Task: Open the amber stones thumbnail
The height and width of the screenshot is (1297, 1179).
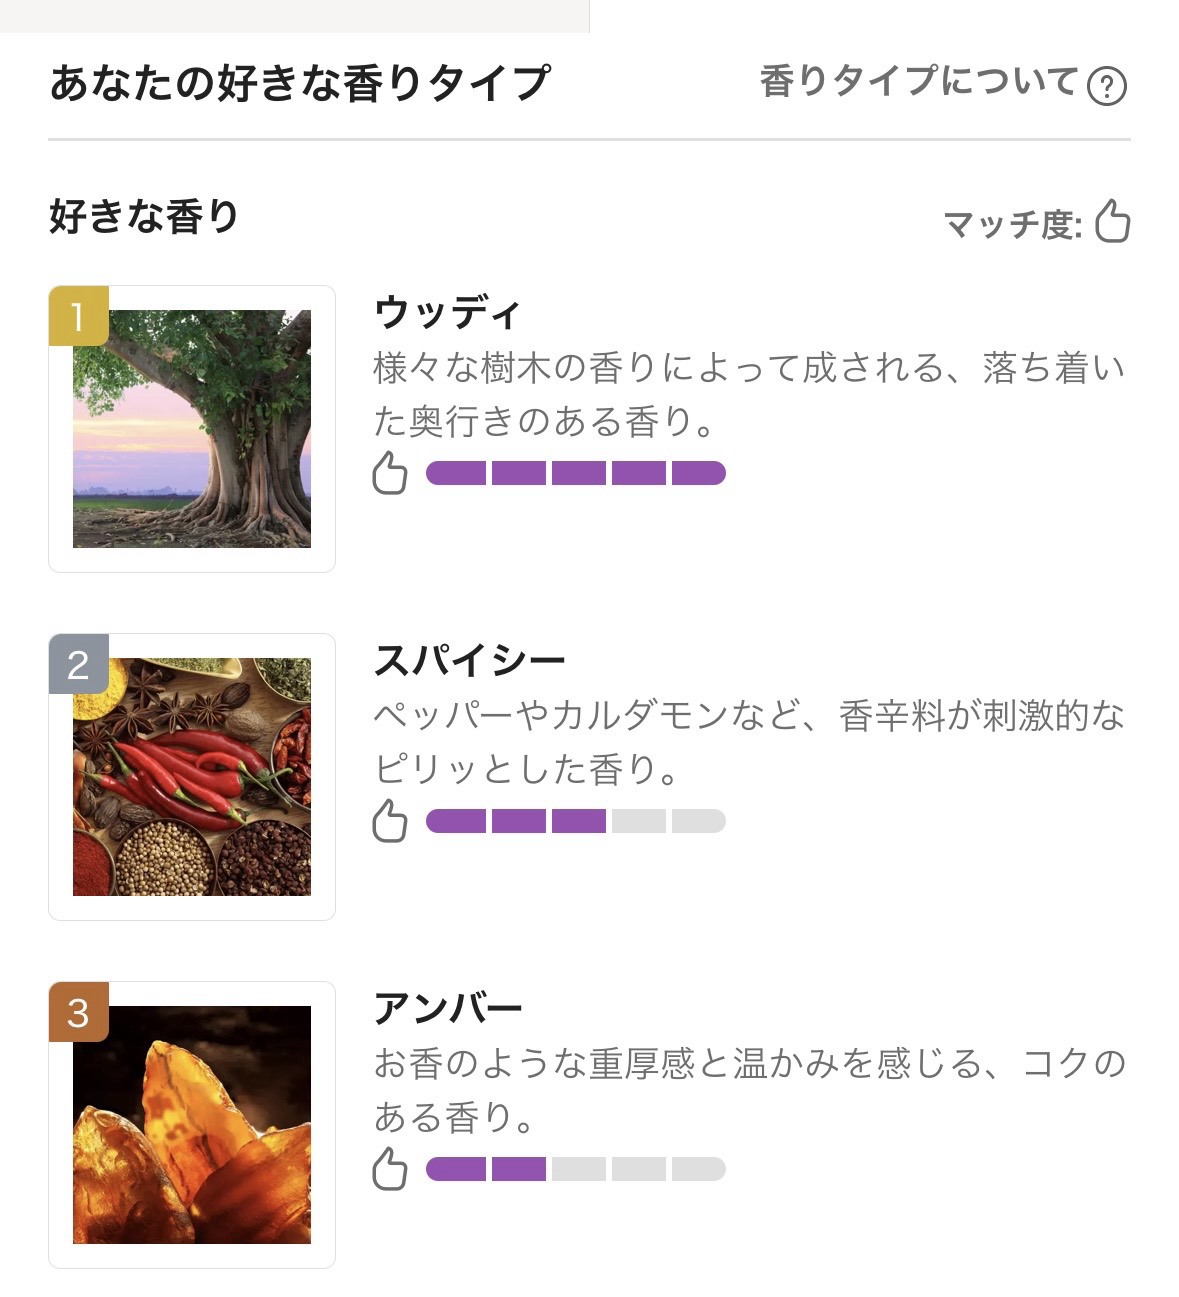Action: tap(192, 1125)
